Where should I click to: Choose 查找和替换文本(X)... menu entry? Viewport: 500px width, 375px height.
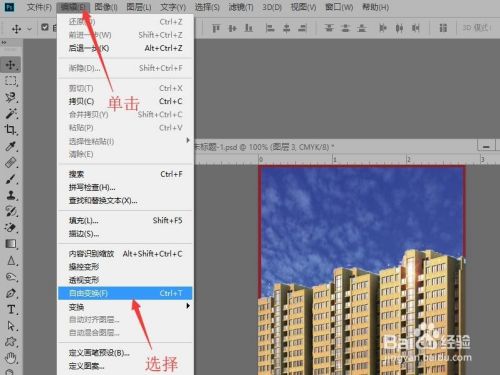[x=125, y=201]
